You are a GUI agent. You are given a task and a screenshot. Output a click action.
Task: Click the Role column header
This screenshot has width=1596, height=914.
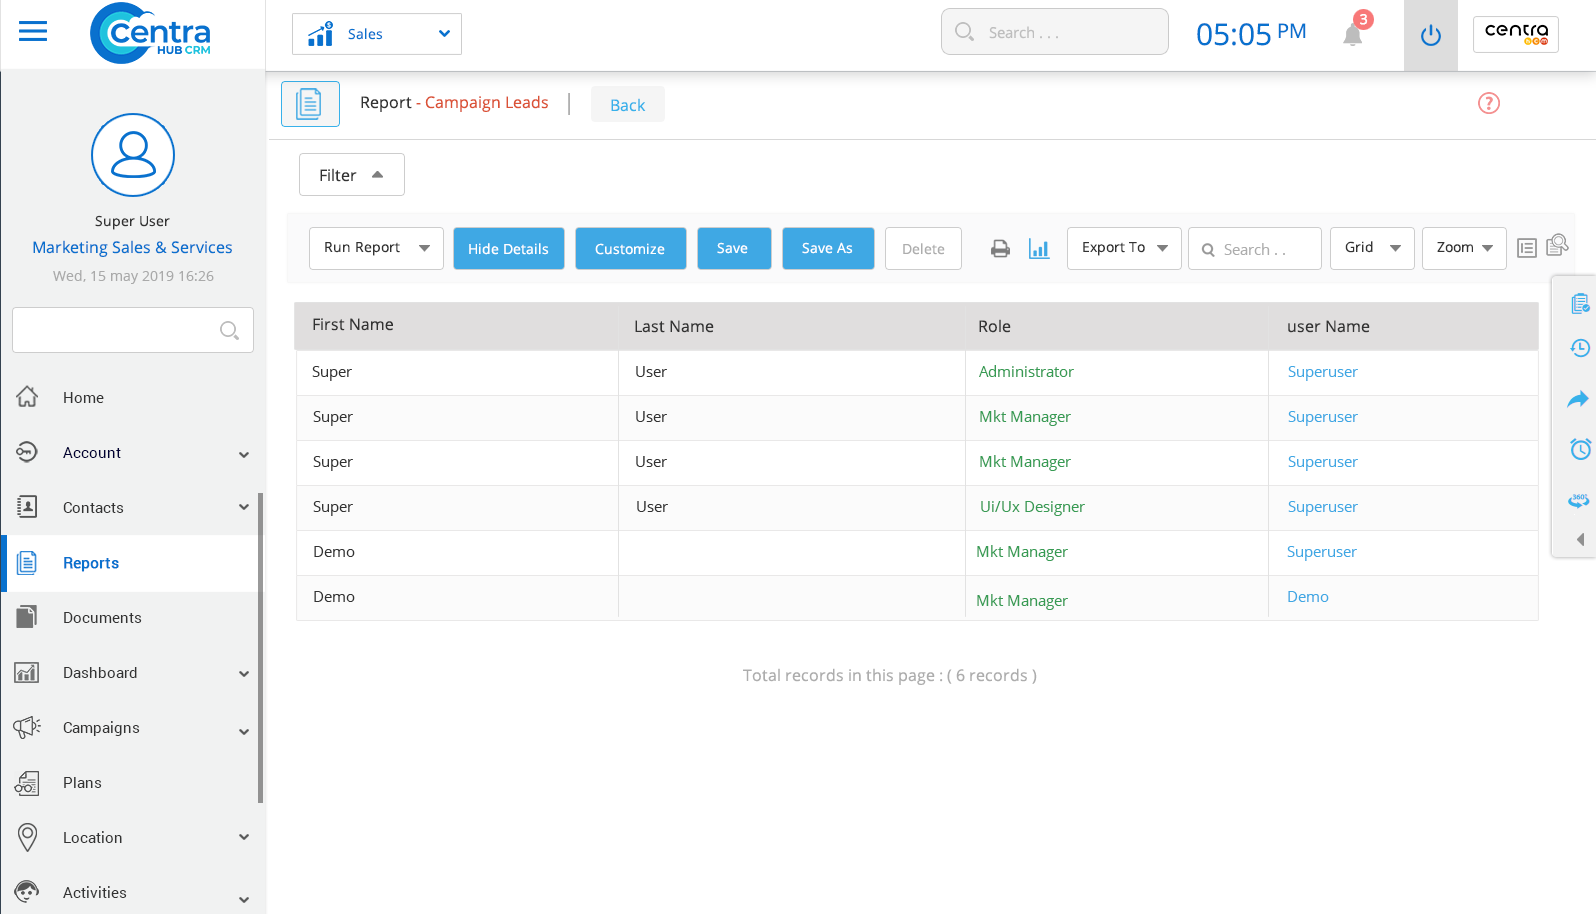[994, 326]
